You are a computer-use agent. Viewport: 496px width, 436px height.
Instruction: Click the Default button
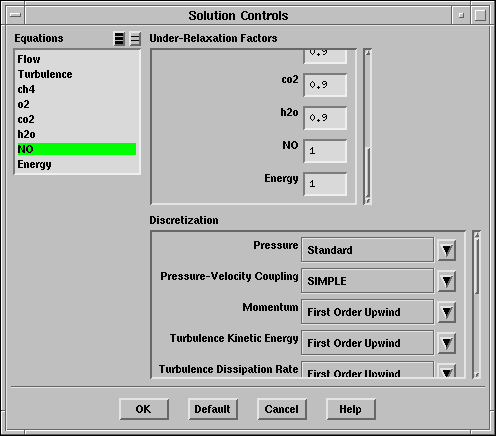tap(213, 409)
